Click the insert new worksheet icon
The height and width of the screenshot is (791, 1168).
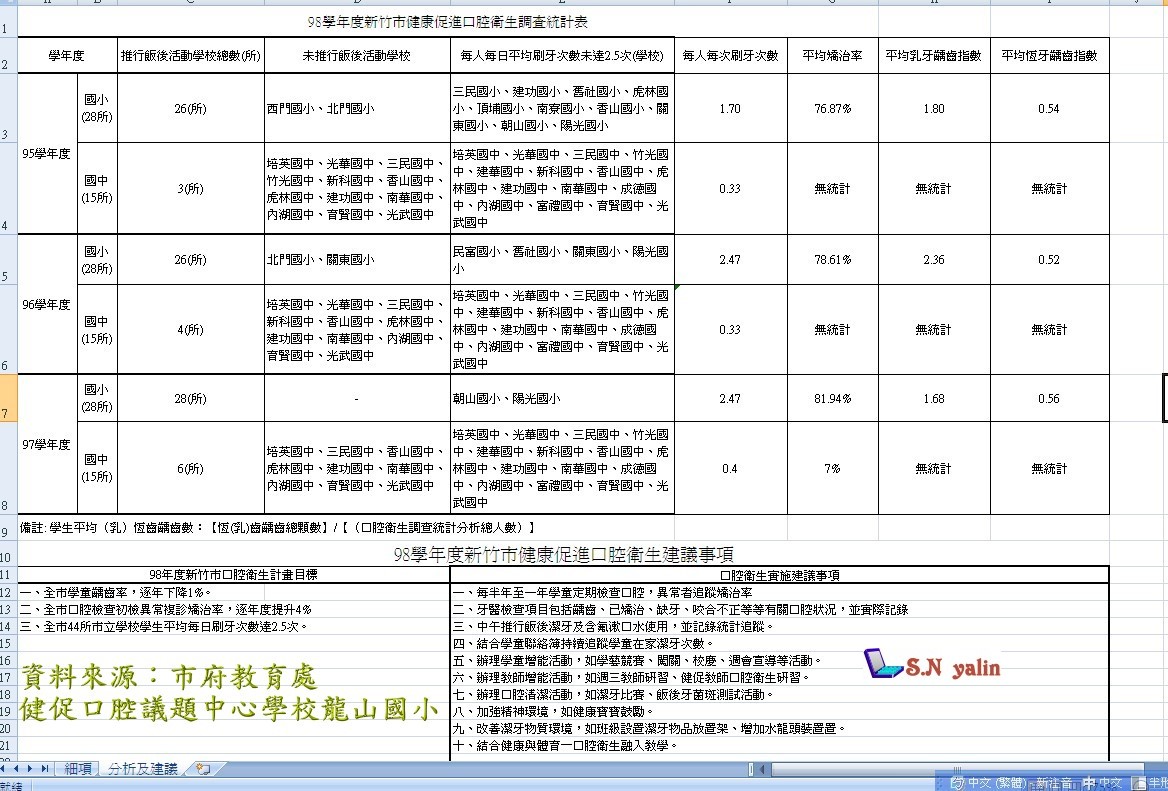(203, 769)
